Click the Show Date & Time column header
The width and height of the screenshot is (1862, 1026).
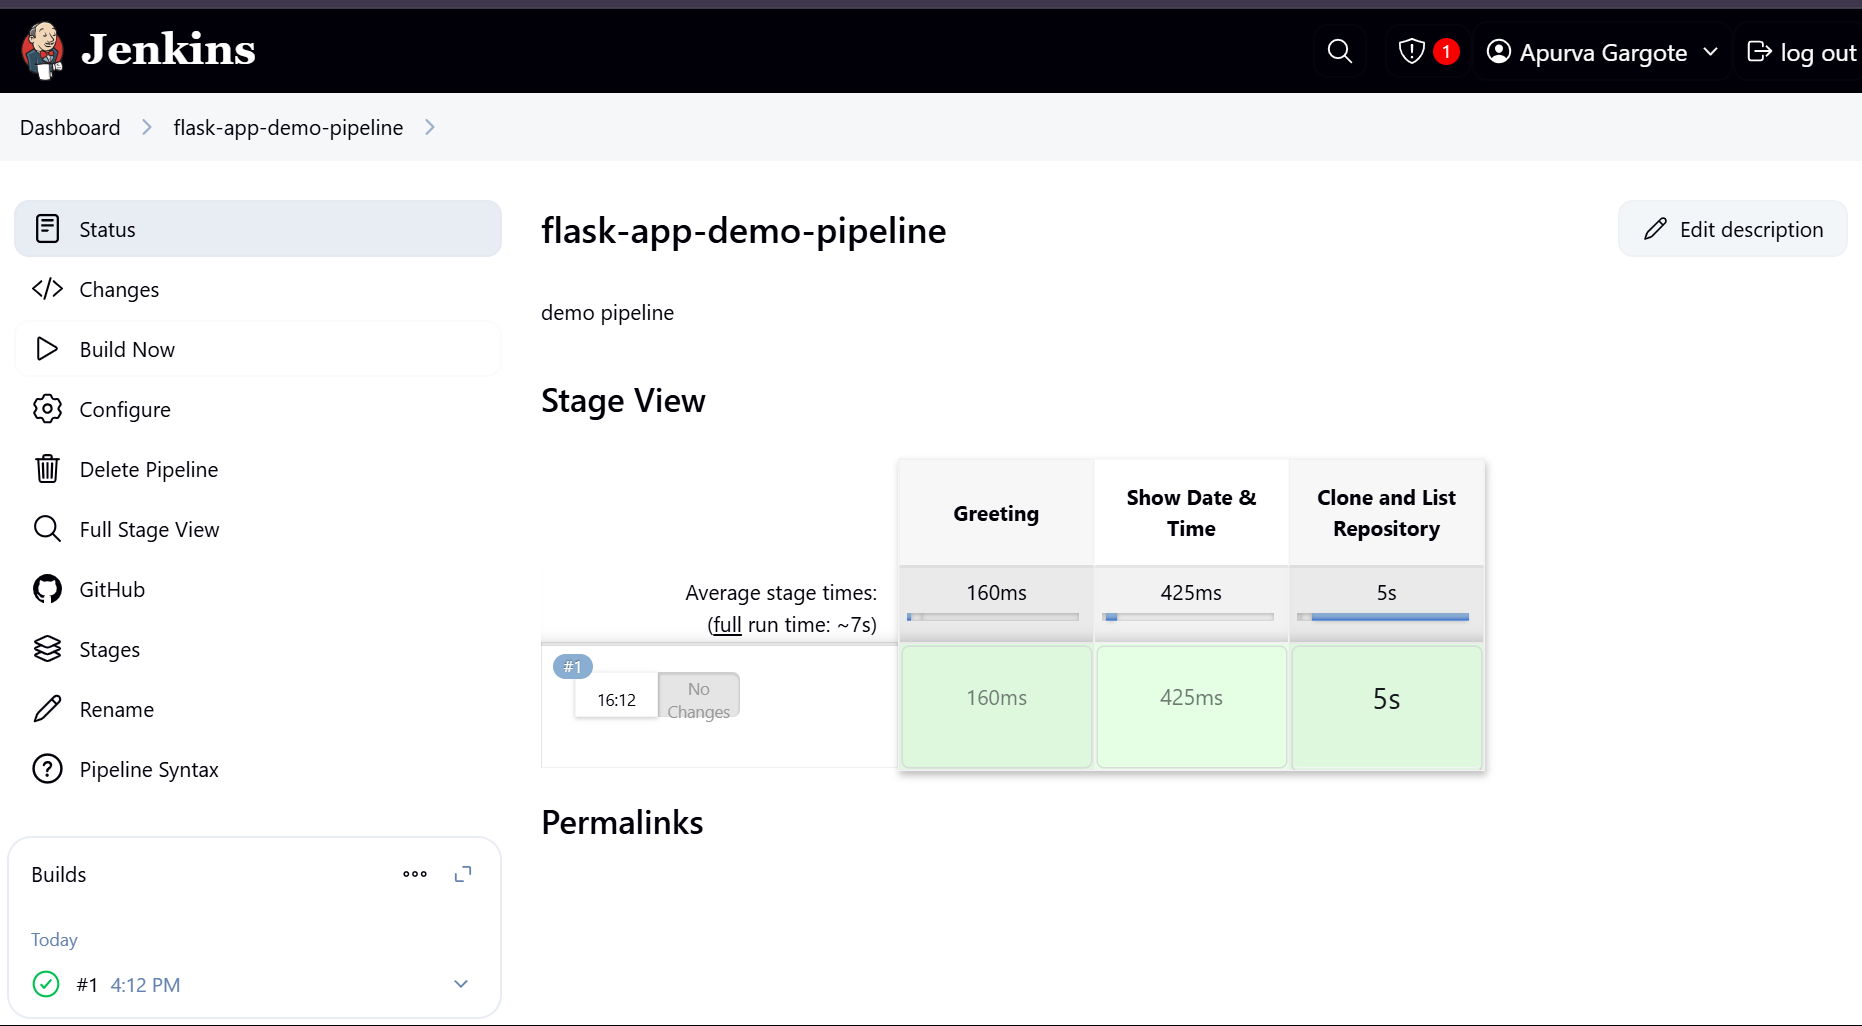pyautogui.click(x=1191, y=513)
